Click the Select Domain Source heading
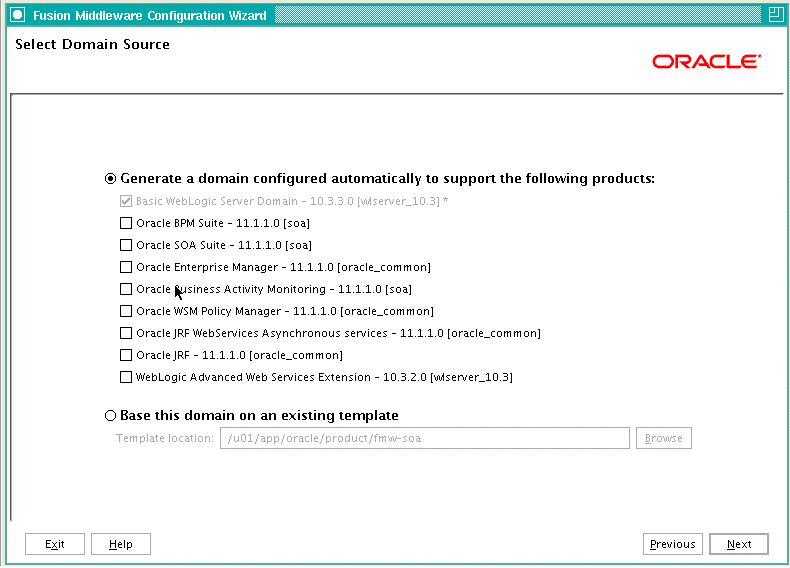Screen dimensions: 790x568 tap(92, 44)
